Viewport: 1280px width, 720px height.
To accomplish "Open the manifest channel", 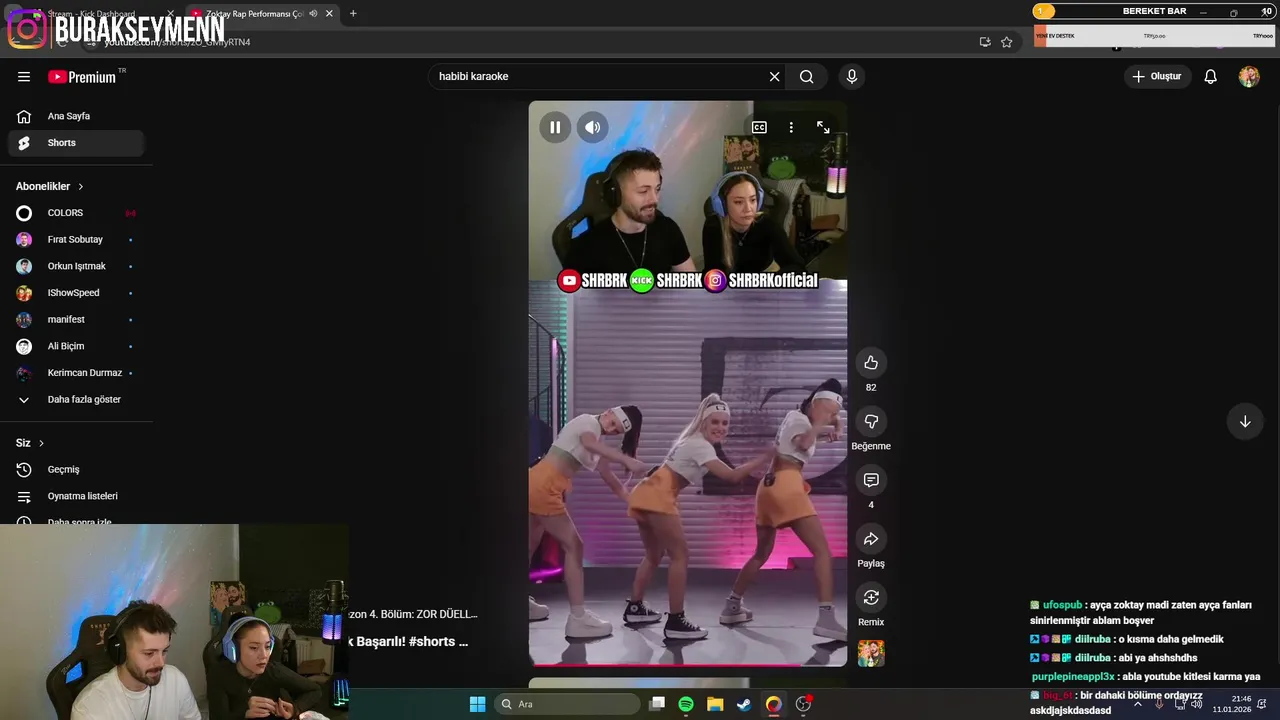I will 76,319.
